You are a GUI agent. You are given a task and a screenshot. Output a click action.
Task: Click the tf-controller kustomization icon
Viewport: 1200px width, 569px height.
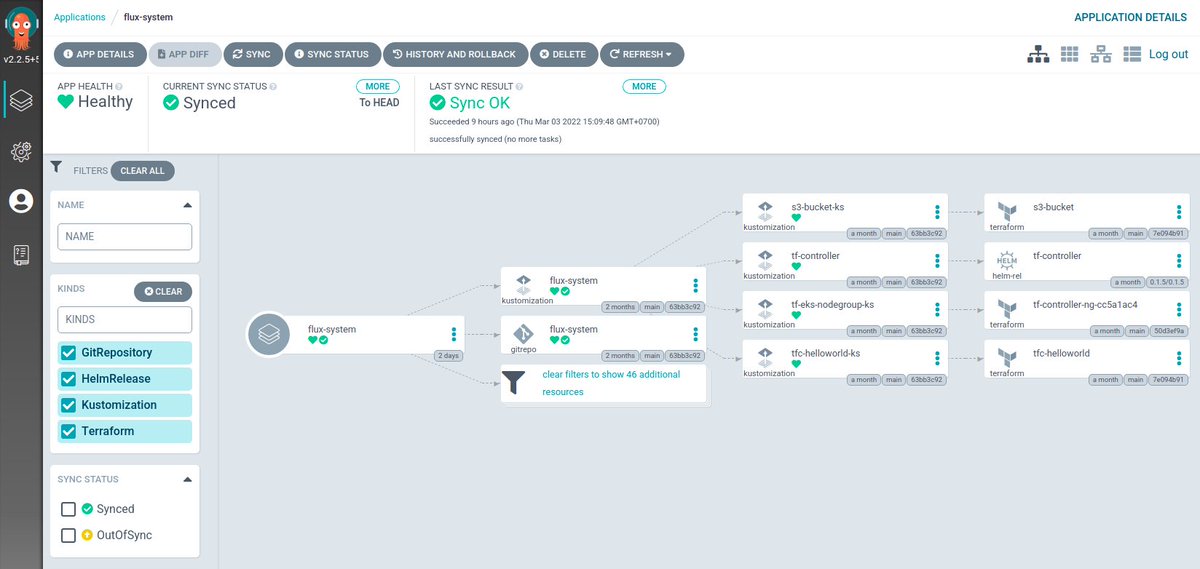[x=764, y=260]
